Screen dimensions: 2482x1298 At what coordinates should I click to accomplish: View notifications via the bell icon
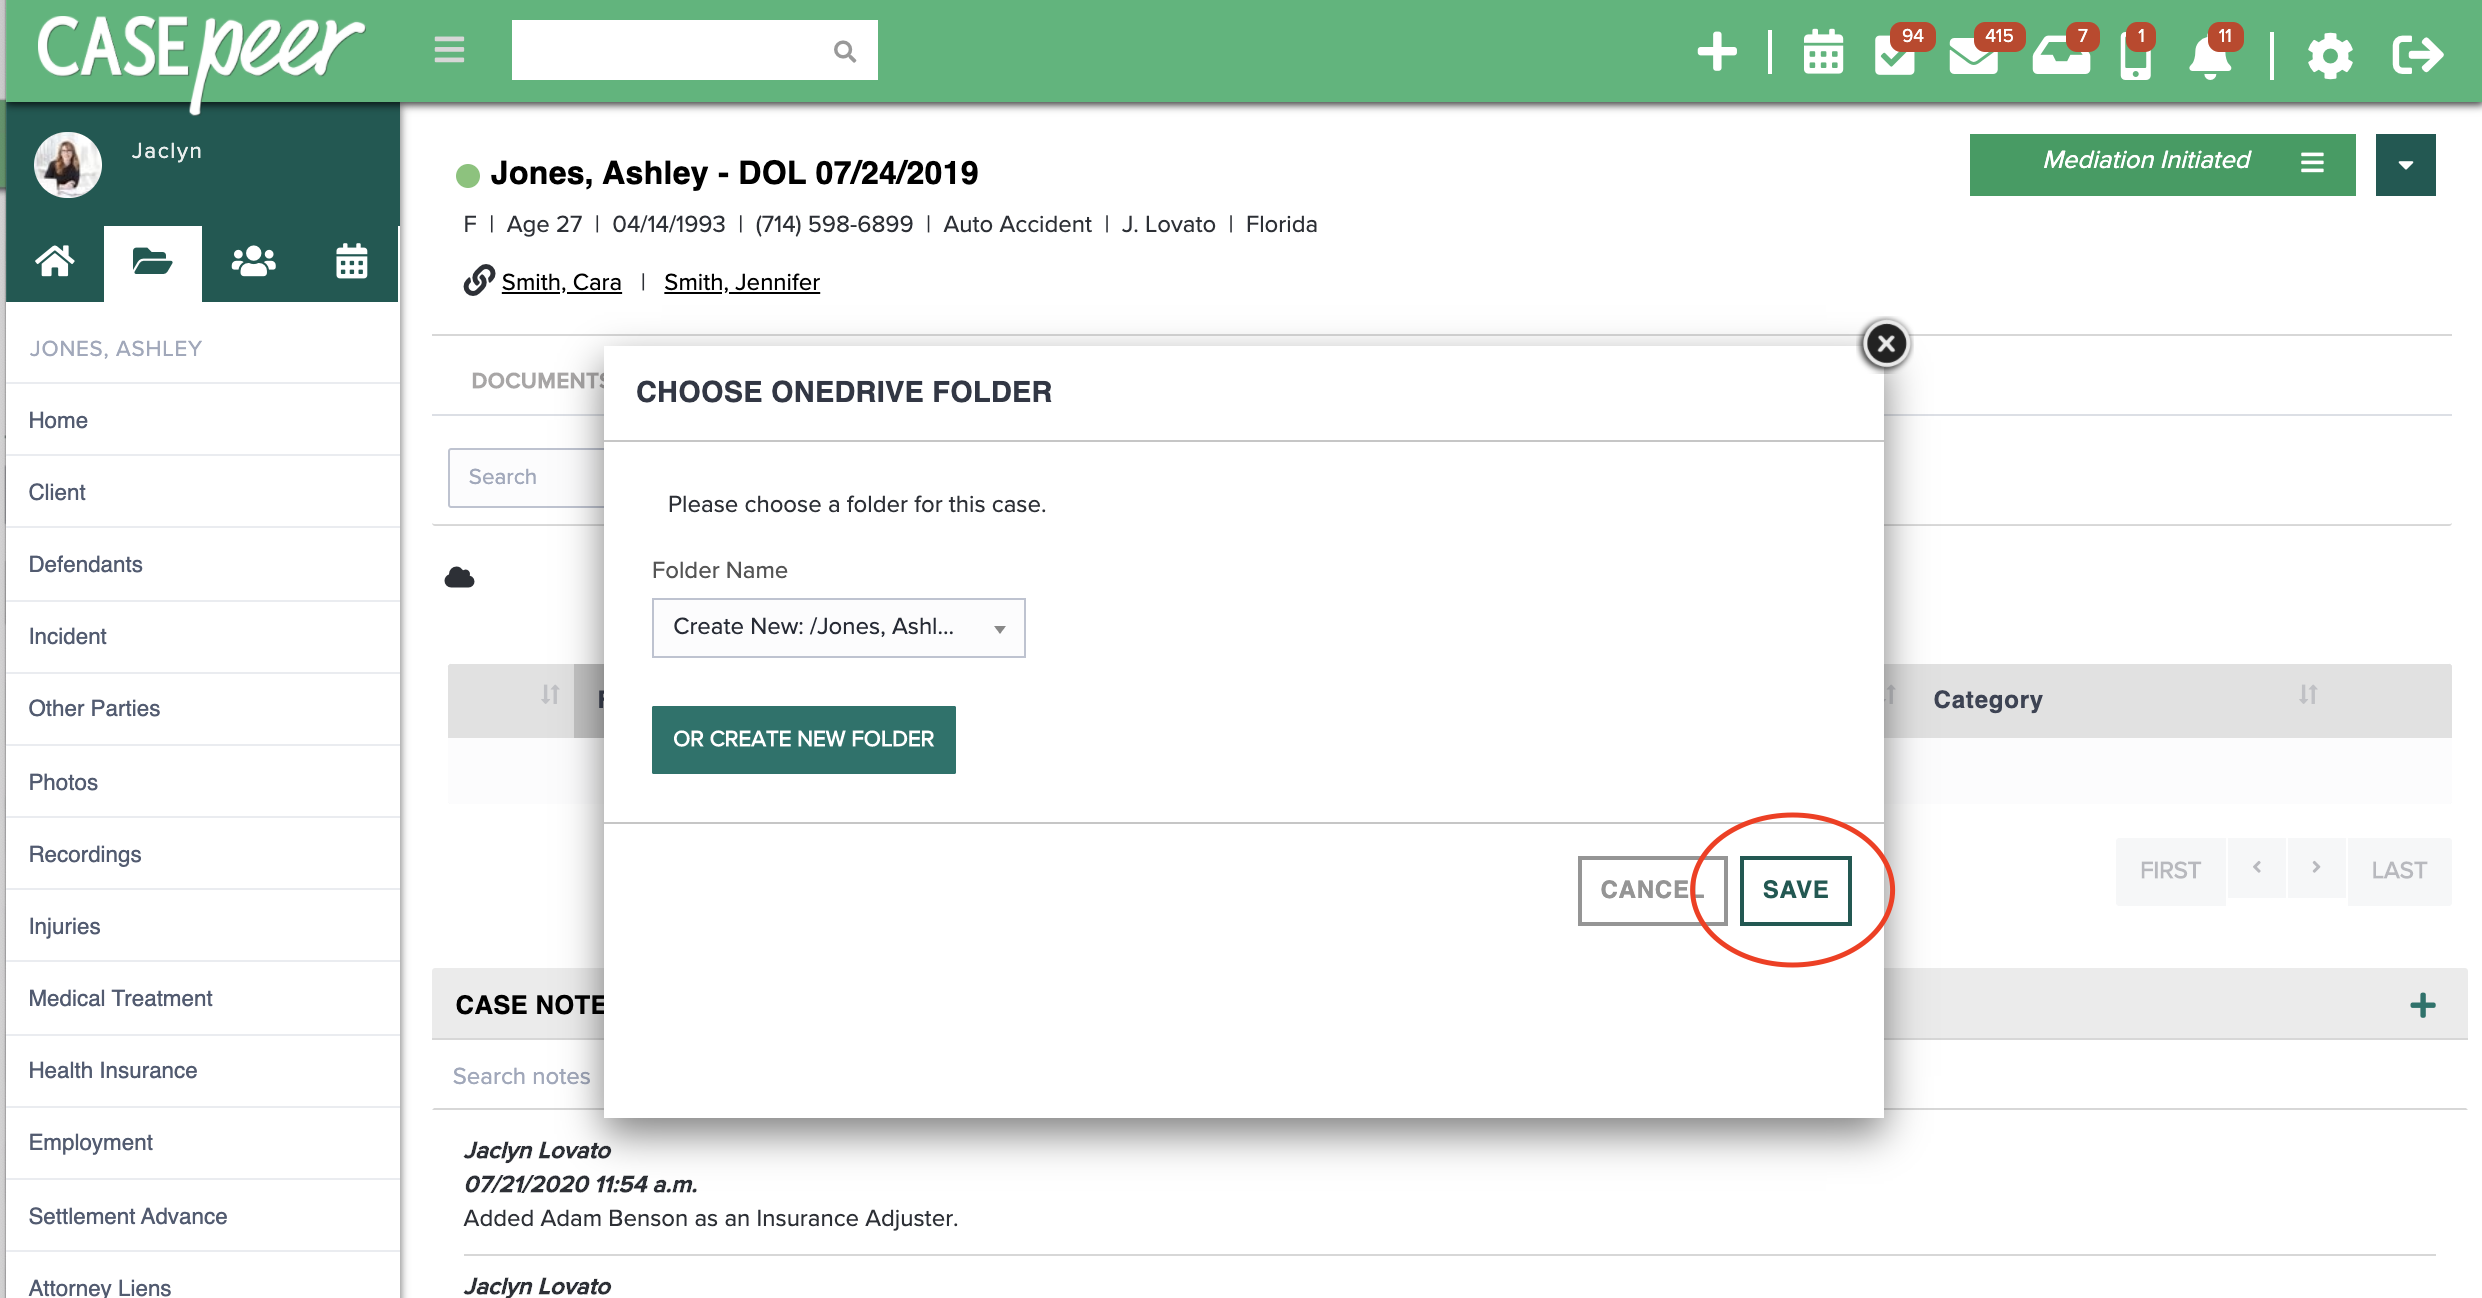point(2211,55)
